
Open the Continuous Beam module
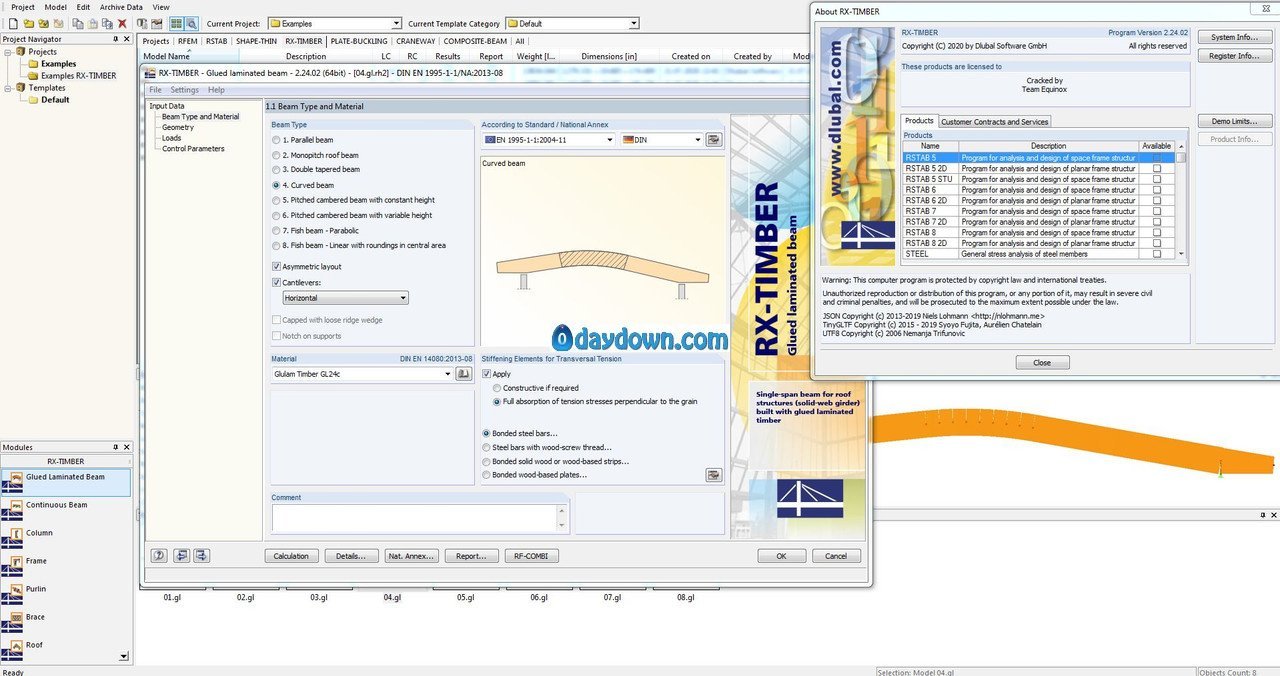pyautogui.click(x=66, y=510)
